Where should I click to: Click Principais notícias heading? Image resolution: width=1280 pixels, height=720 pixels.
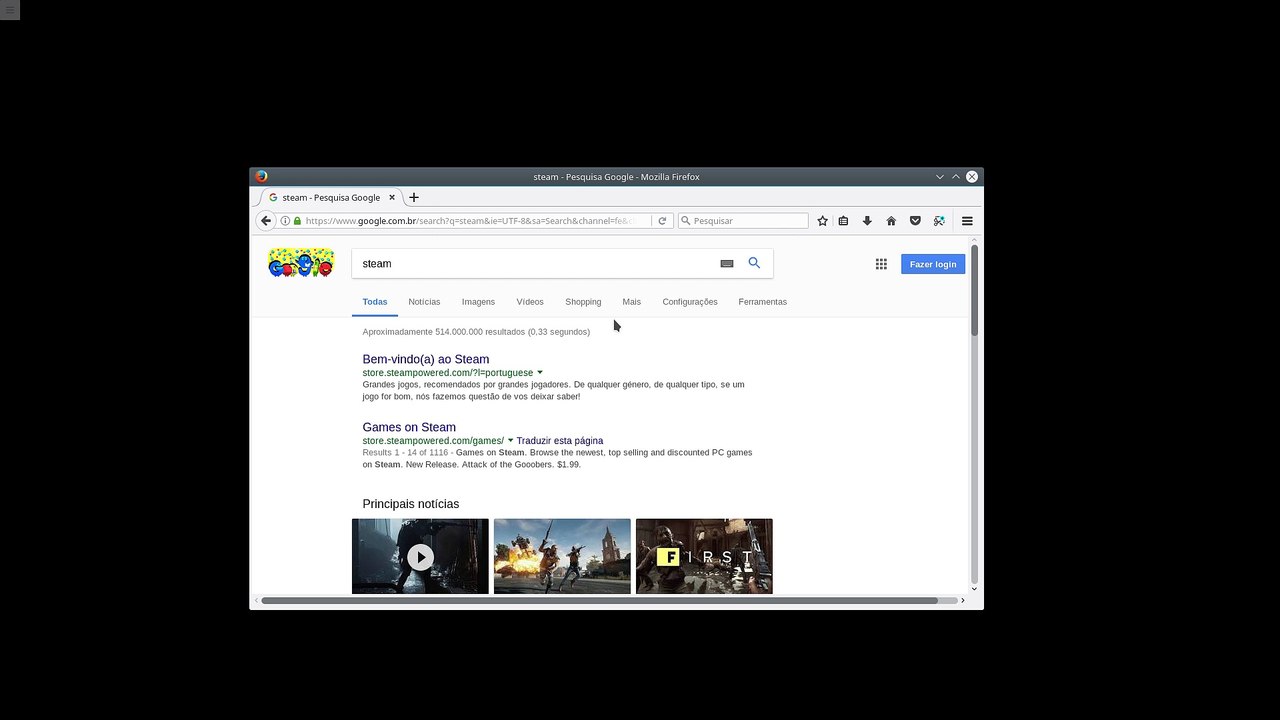coord(411,504)
